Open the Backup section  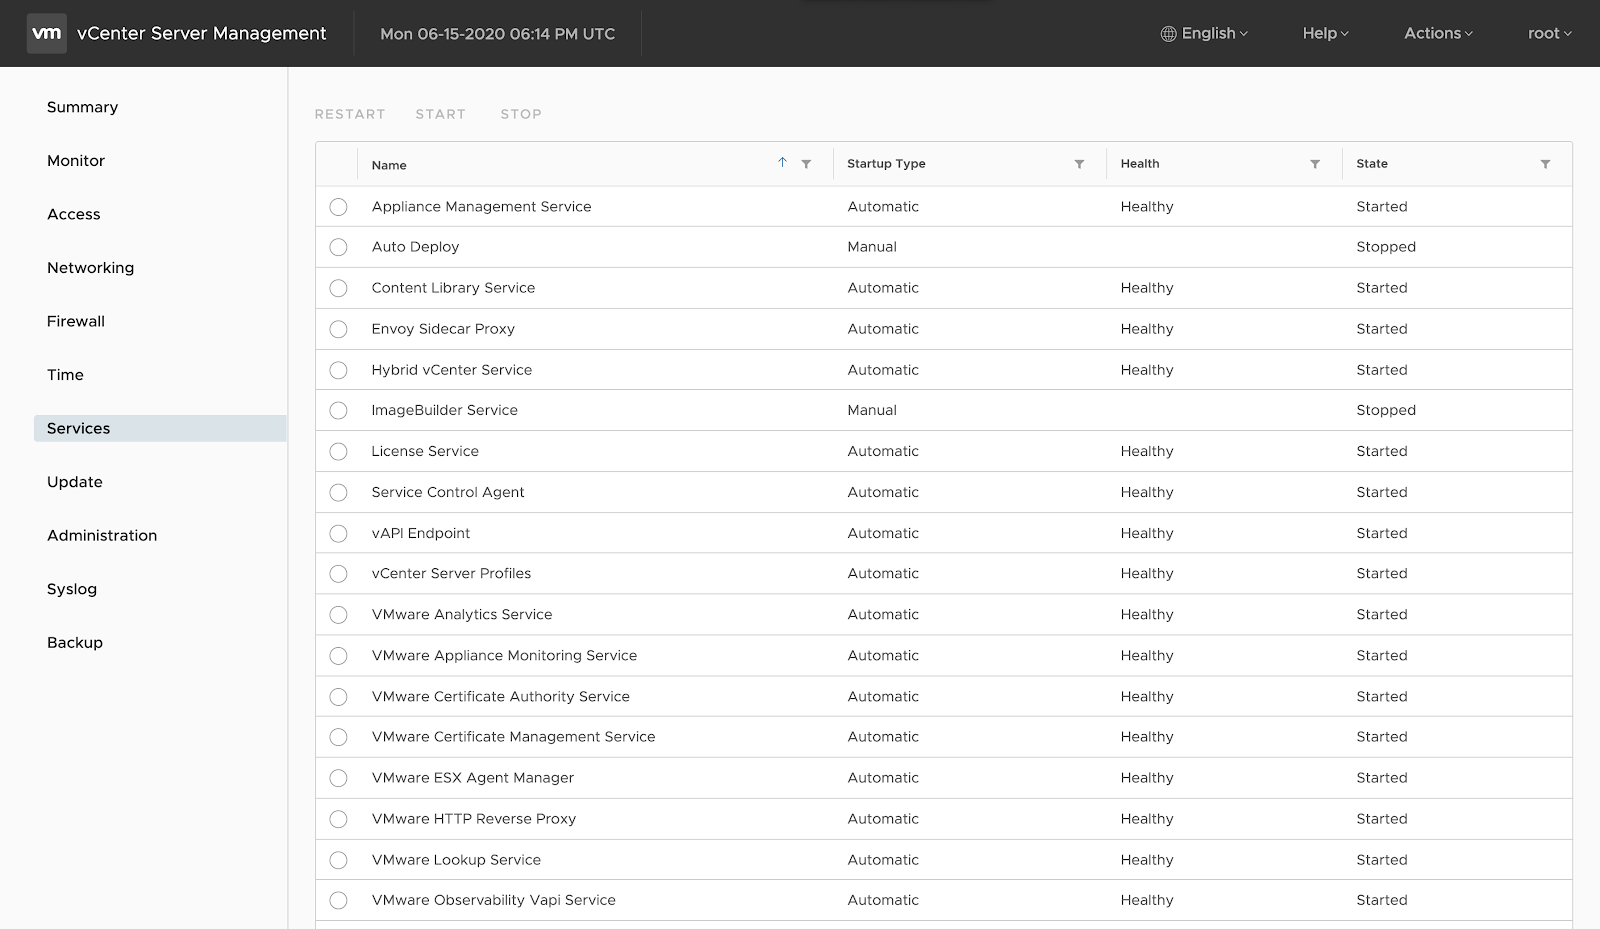(x=75, y=642)
